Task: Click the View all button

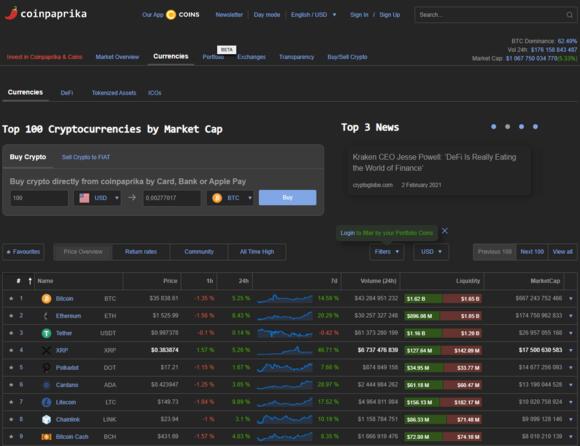Action: pos(562,252)
